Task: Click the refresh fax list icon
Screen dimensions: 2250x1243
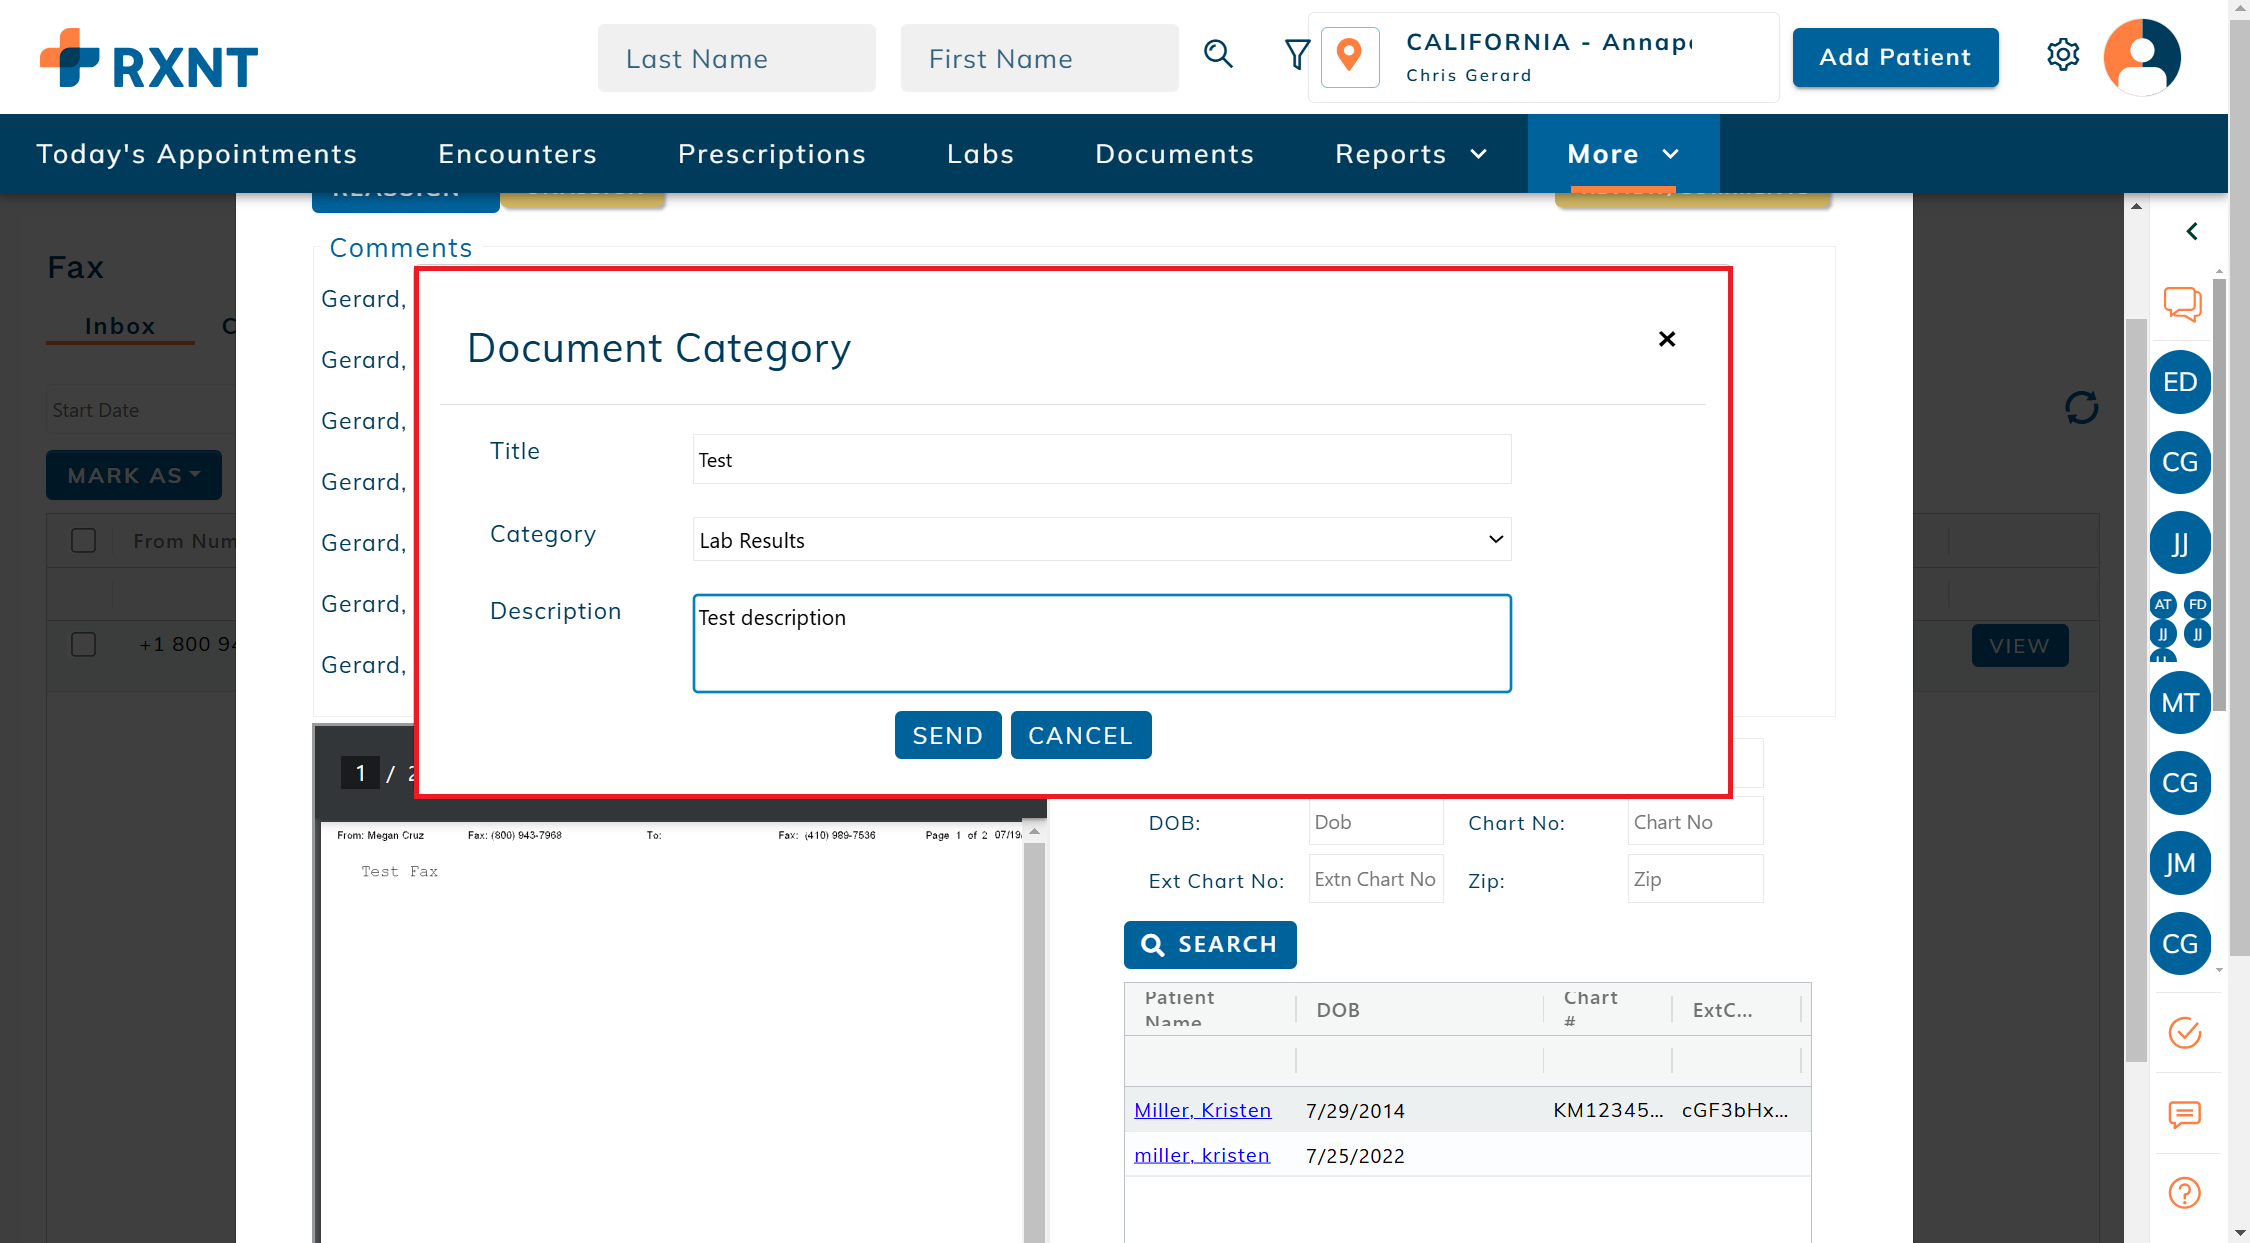Action: [2081, 408]
